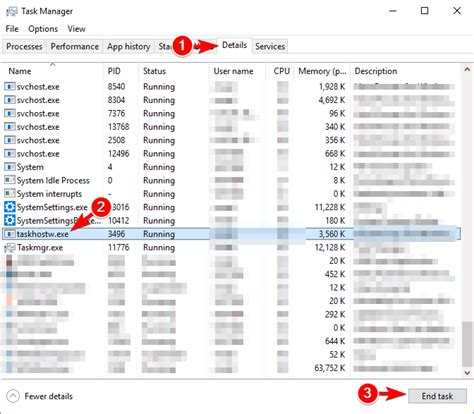Click the vertical scrollbar thumb

(467, 344)
